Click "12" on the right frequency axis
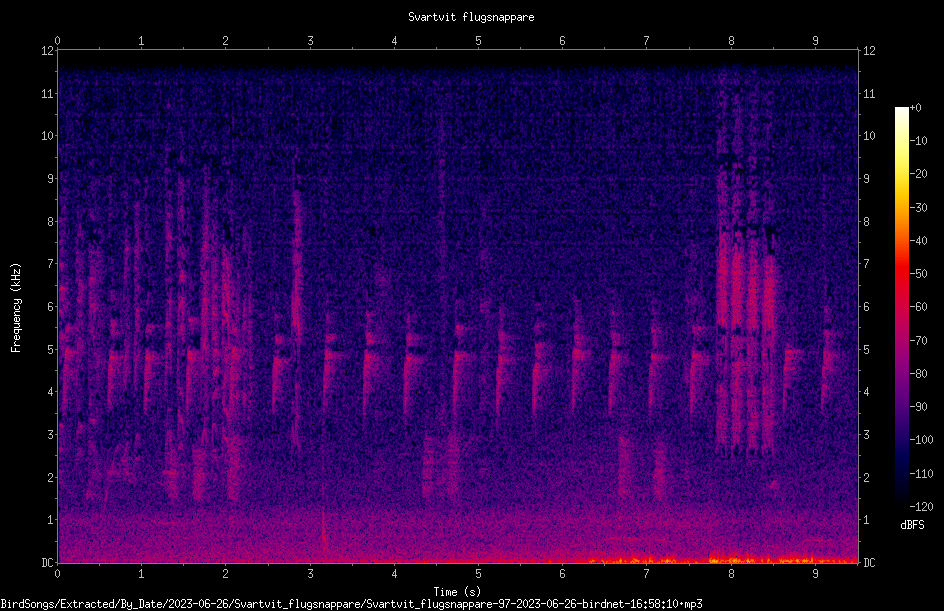 [x=869, y=51]
